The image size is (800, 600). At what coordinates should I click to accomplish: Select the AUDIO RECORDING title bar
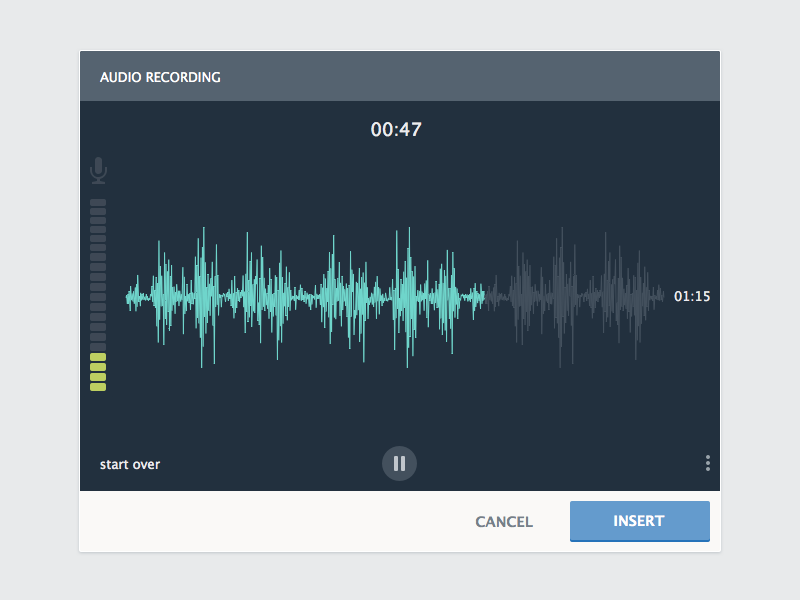coord(161,76)
